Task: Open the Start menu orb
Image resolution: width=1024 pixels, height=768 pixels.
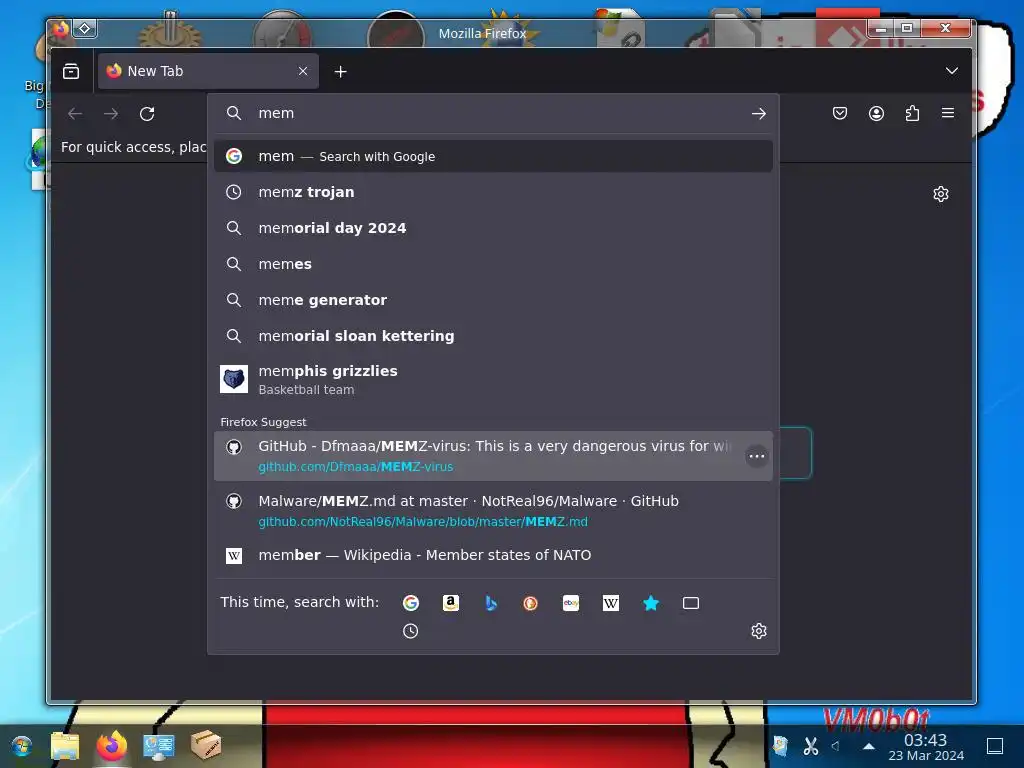Action: [22, 746]
